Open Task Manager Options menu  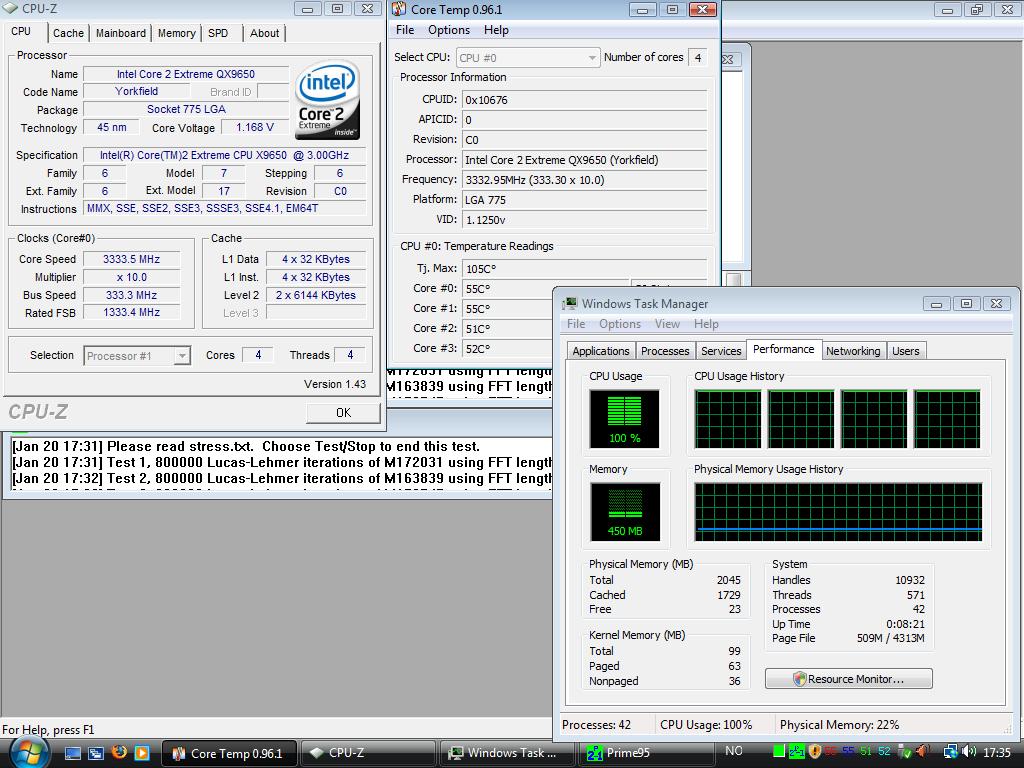point(620,324)
